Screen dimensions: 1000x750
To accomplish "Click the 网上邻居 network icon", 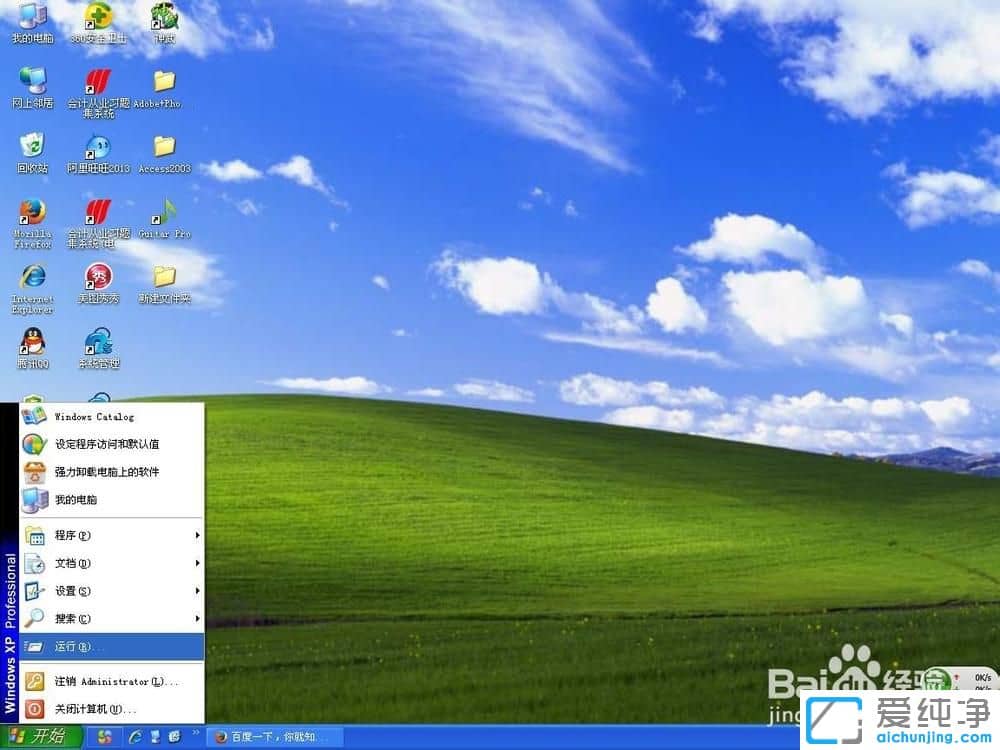I will click(x=32, y=81).
